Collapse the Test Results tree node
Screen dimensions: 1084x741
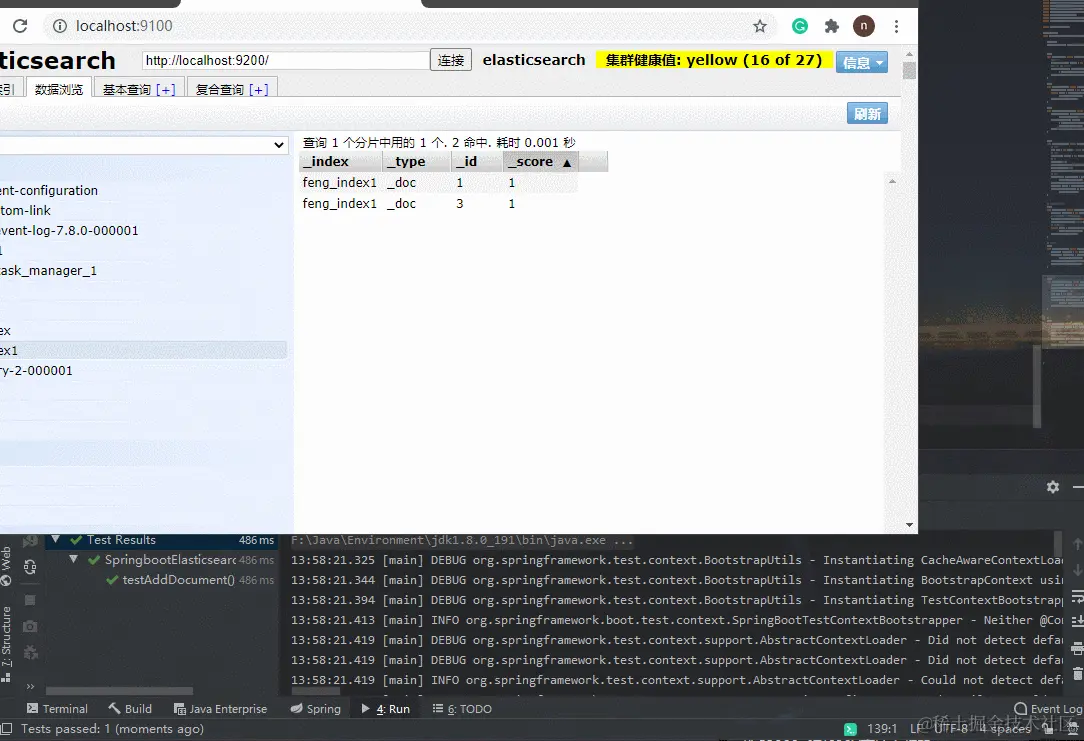tap(55, 539)
